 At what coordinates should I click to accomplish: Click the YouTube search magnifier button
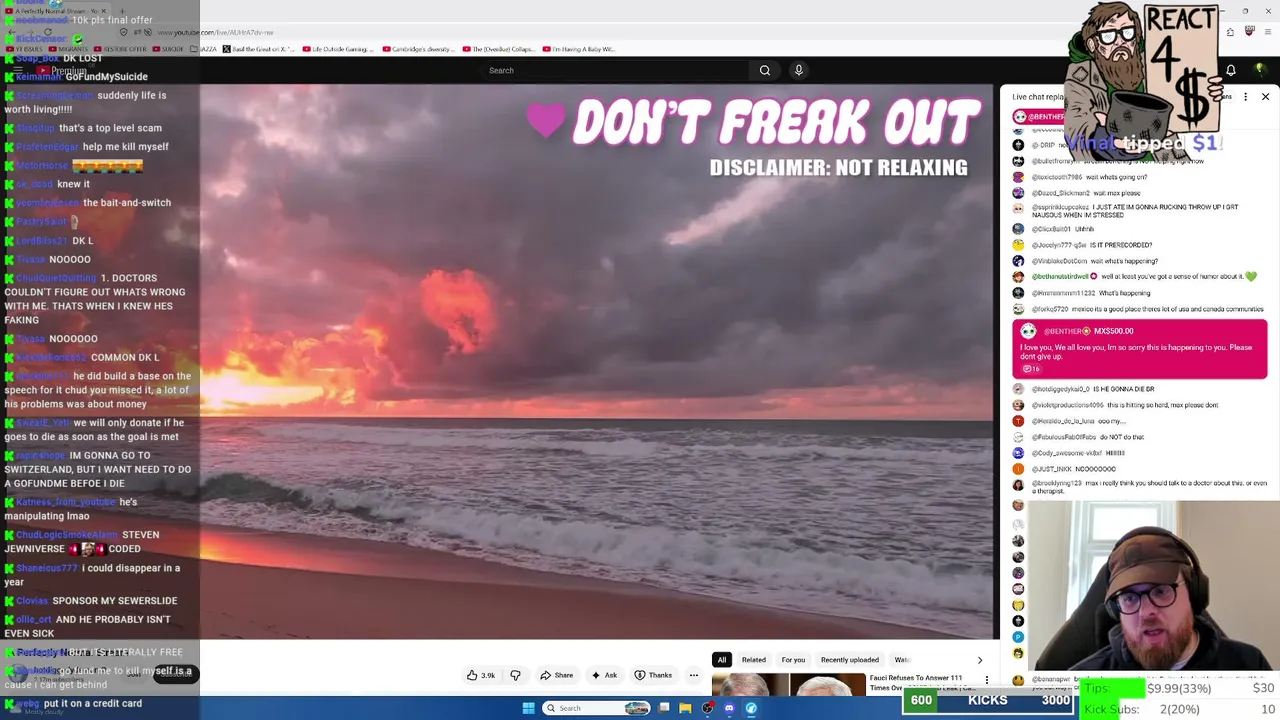[765, 70]
